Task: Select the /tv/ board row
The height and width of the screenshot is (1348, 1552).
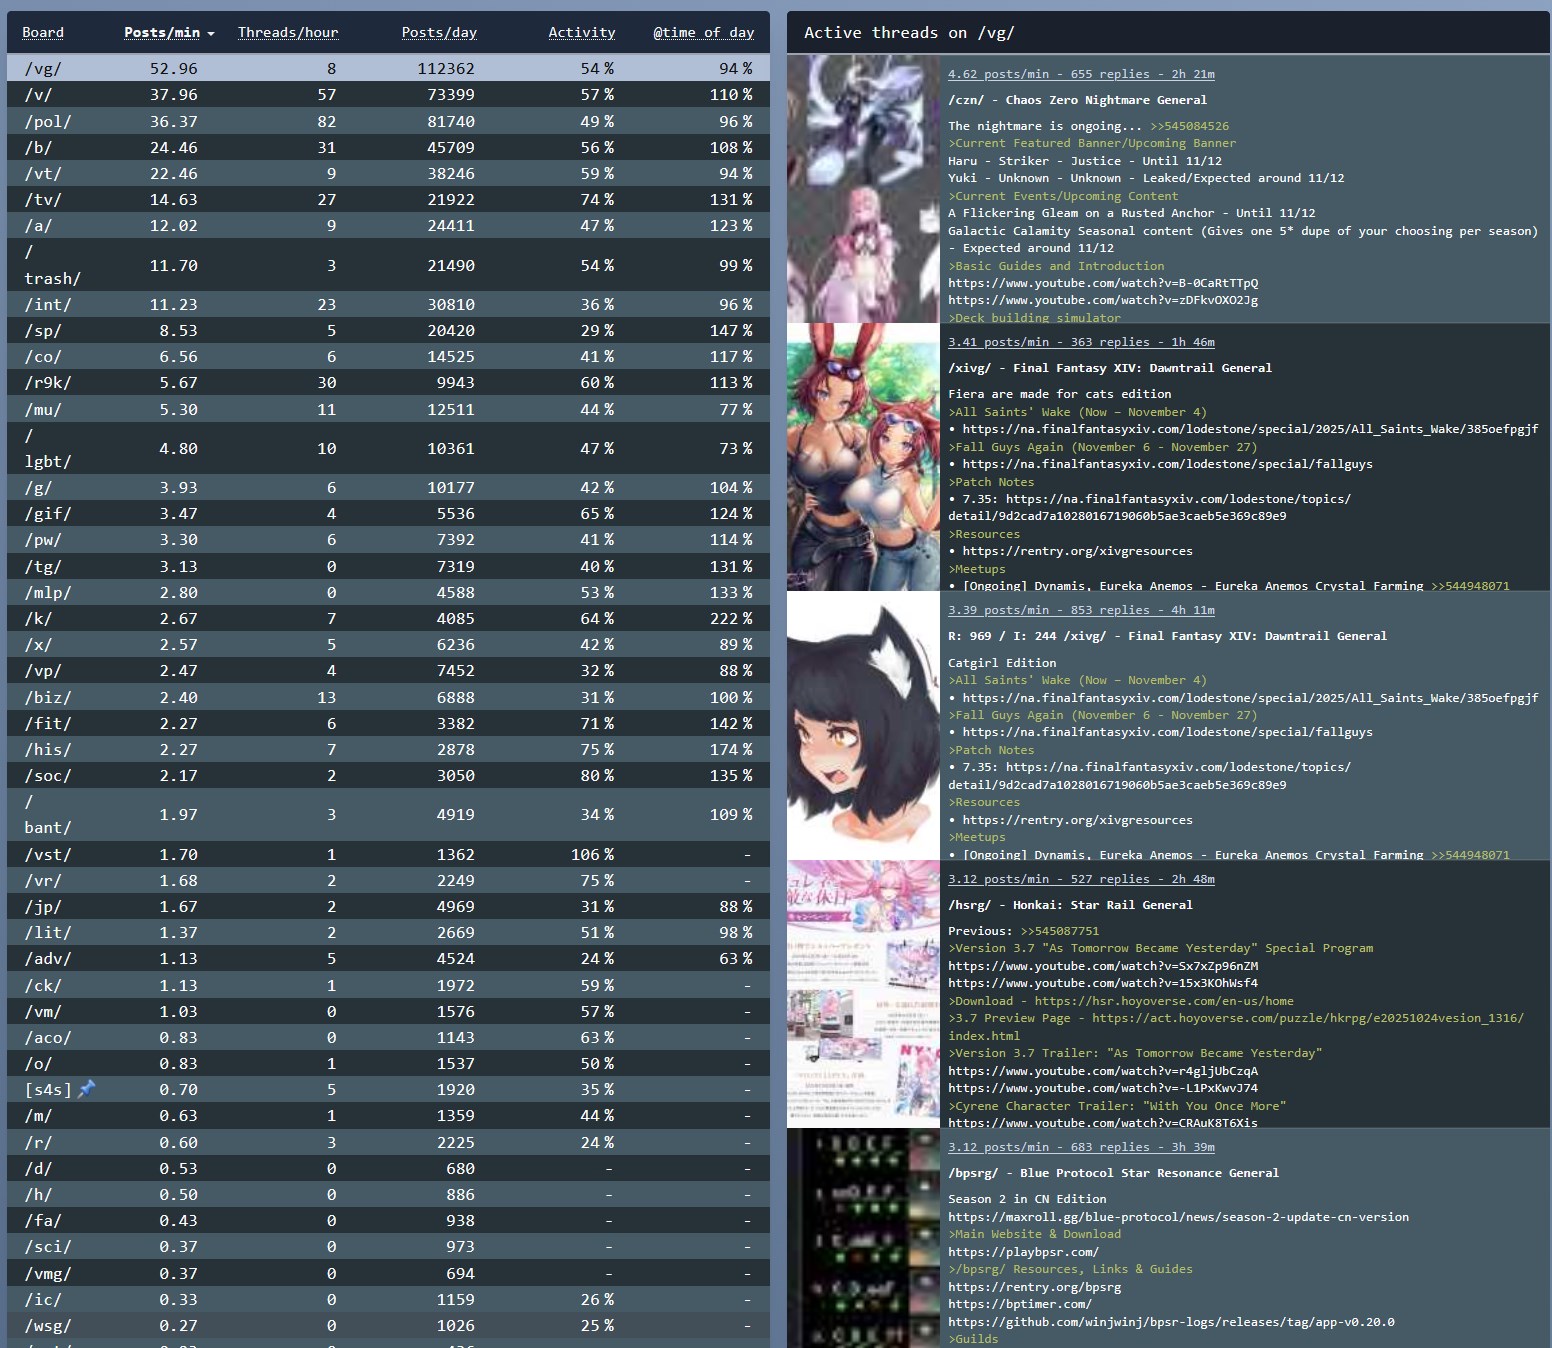Action: [x=388, y=199]
